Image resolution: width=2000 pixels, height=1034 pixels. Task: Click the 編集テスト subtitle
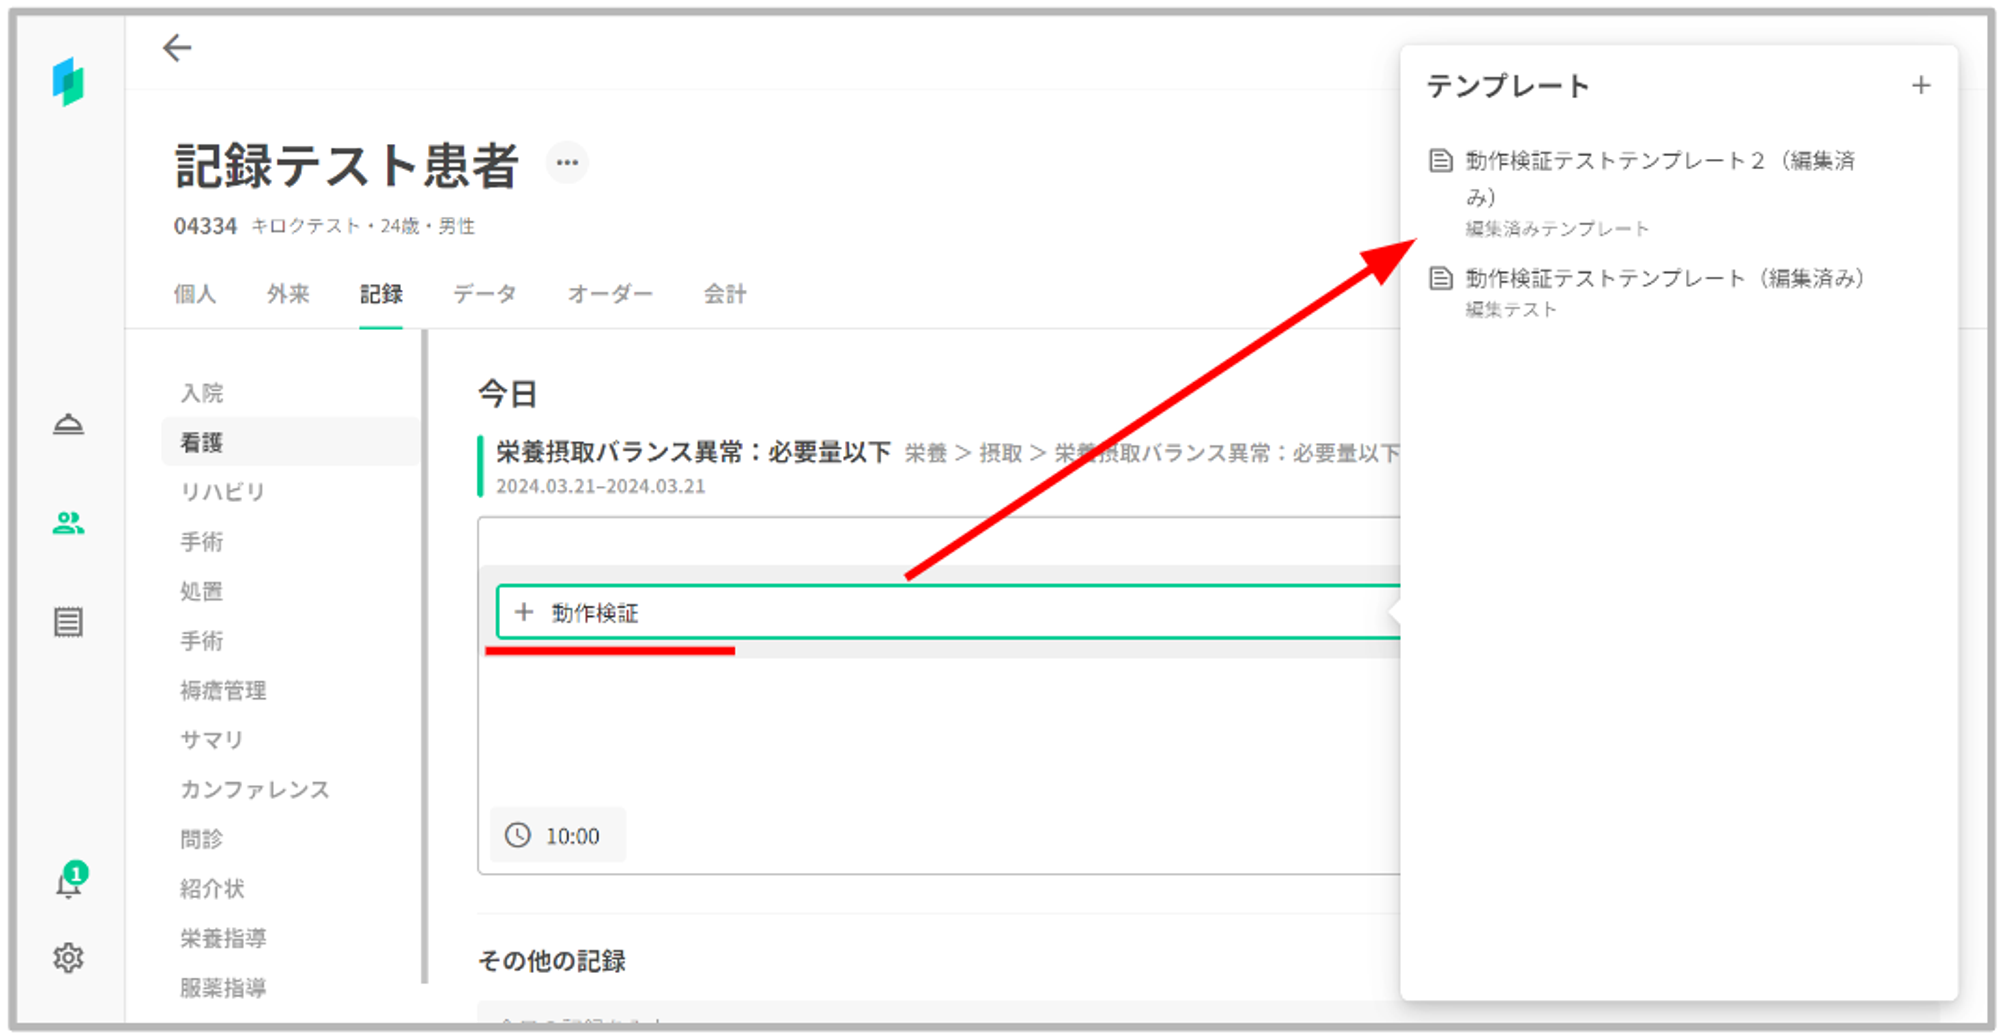coord(1511,310)
